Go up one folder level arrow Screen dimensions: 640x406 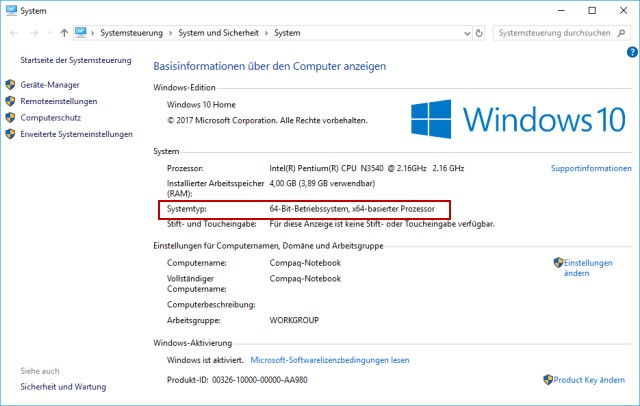tap(64, 33)
